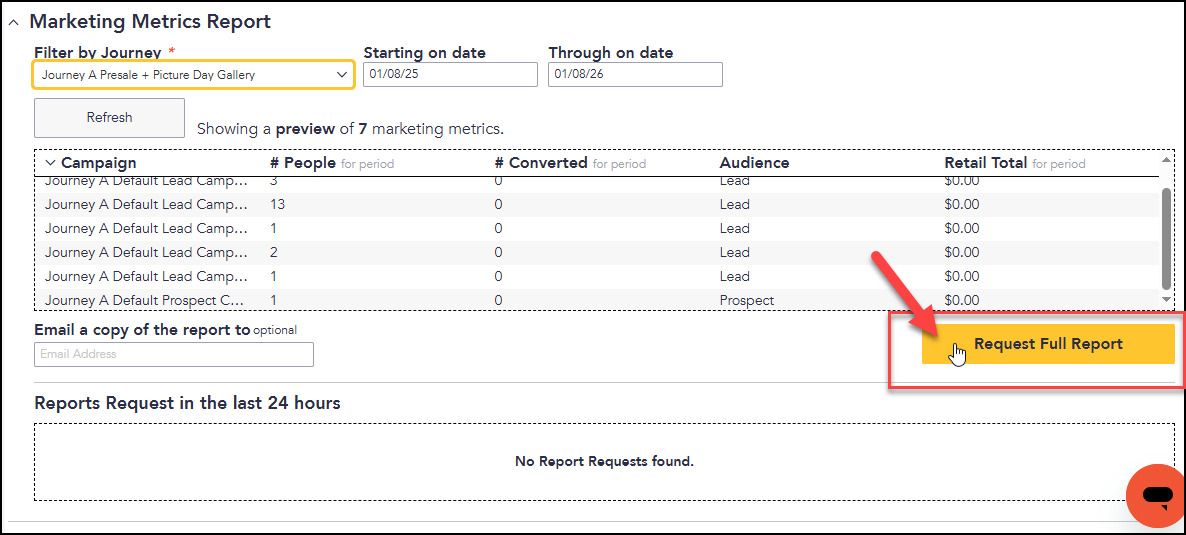This screenshot has width=1186, height=535.
Task: Click the Retail Total column header
Action: click(x=986, y=163)
